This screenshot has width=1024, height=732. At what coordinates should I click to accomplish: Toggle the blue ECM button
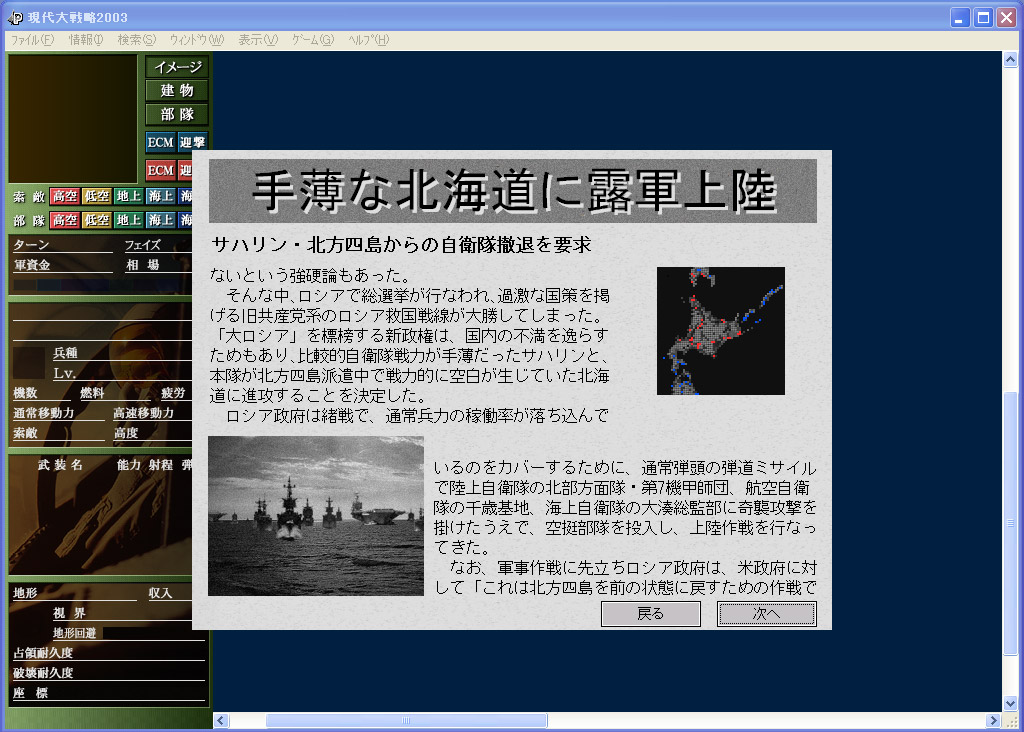tap(161, 142)
